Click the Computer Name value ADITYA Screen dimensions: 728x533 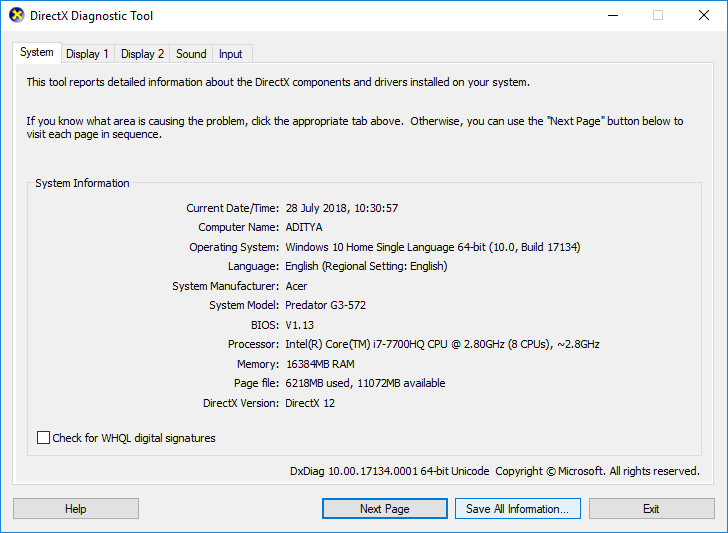pos(311,227)
